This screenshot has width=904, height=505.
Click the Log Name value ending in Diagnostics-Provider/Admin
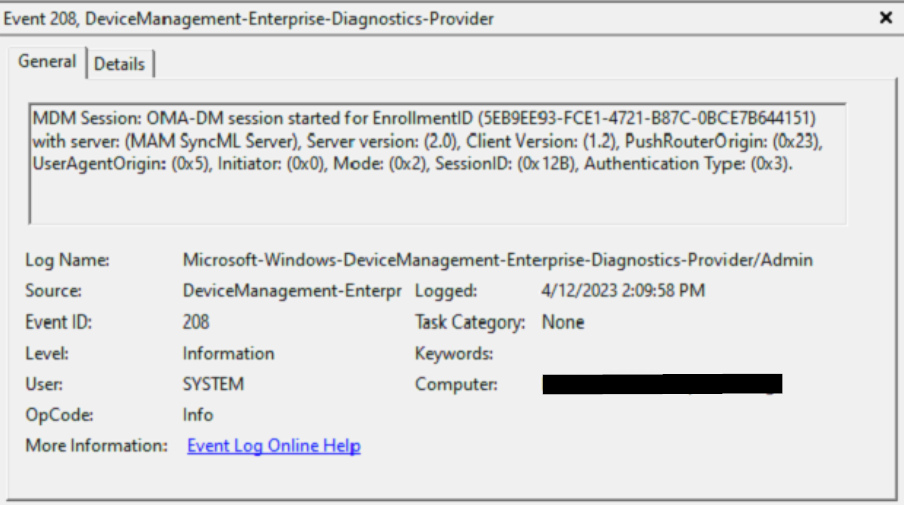pyautogui.click(x=497, y=260)
